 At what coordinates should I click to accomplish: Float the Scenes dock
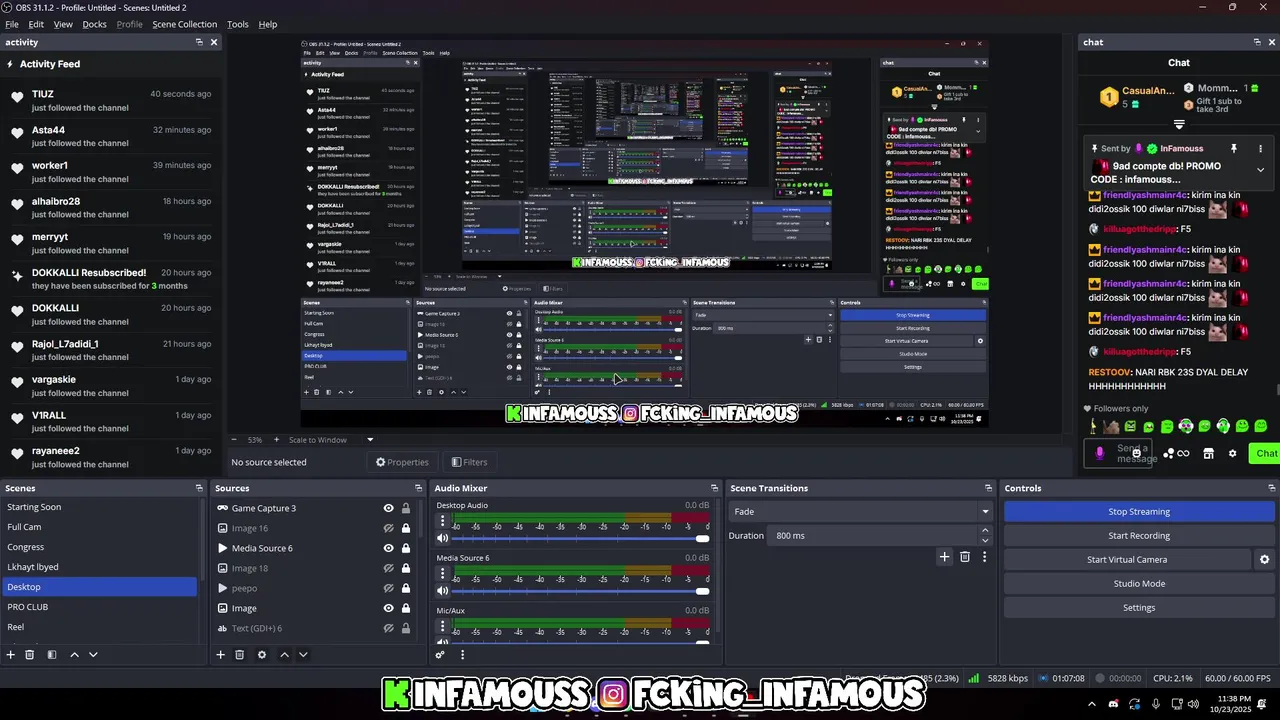coord(199,488)
